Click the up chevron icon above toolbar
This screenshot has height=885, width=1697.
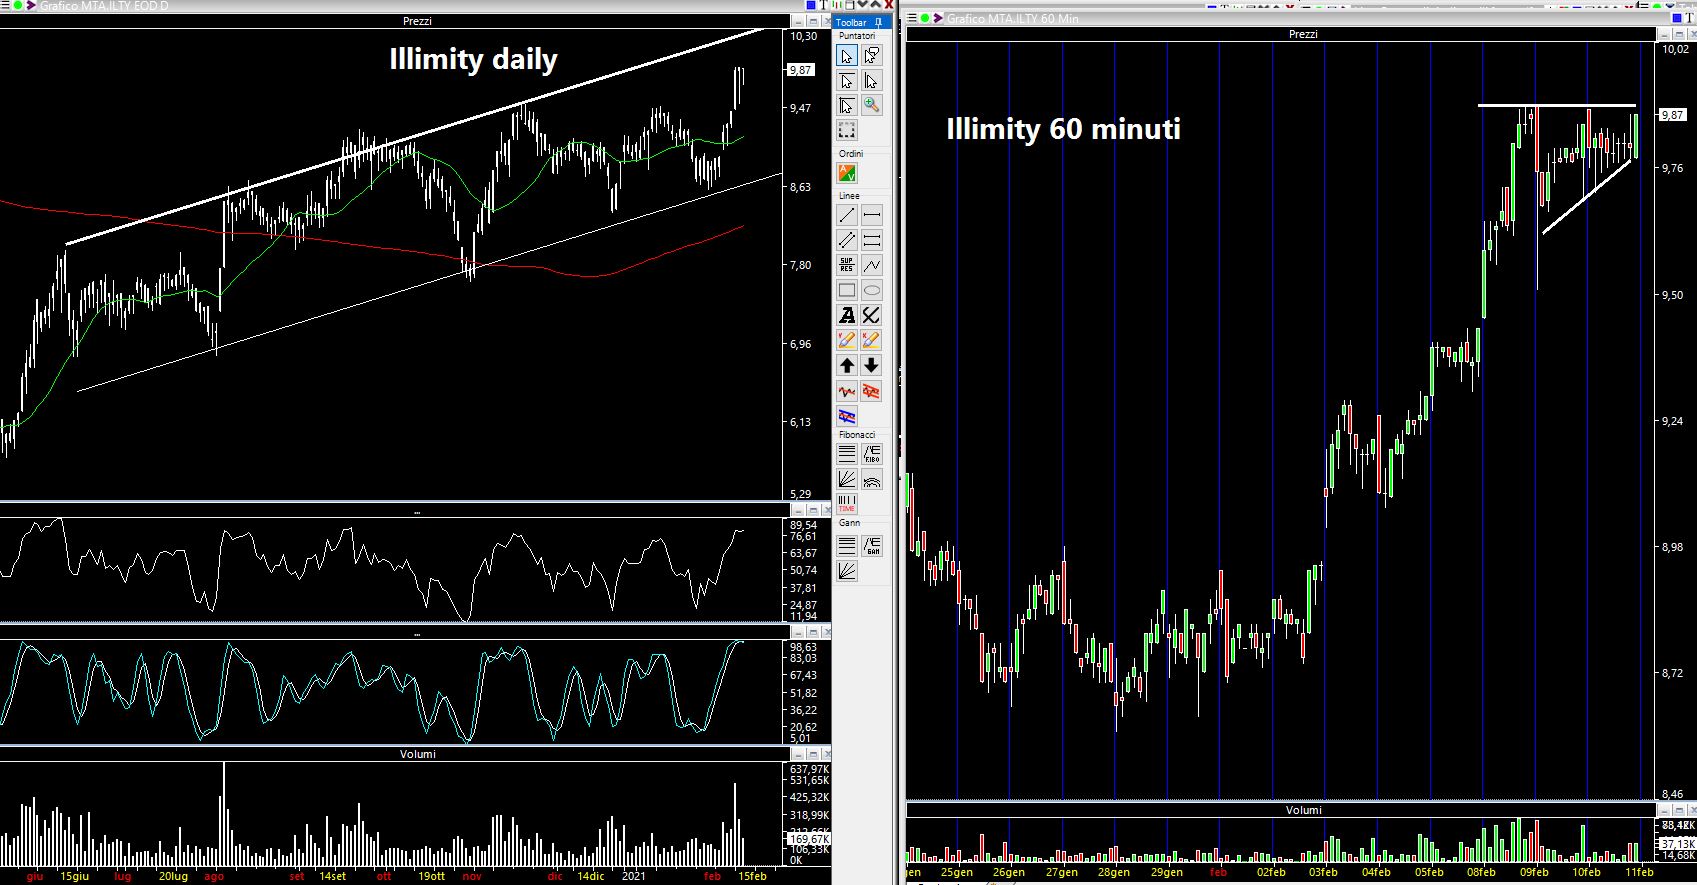click(x=875, y=4)
